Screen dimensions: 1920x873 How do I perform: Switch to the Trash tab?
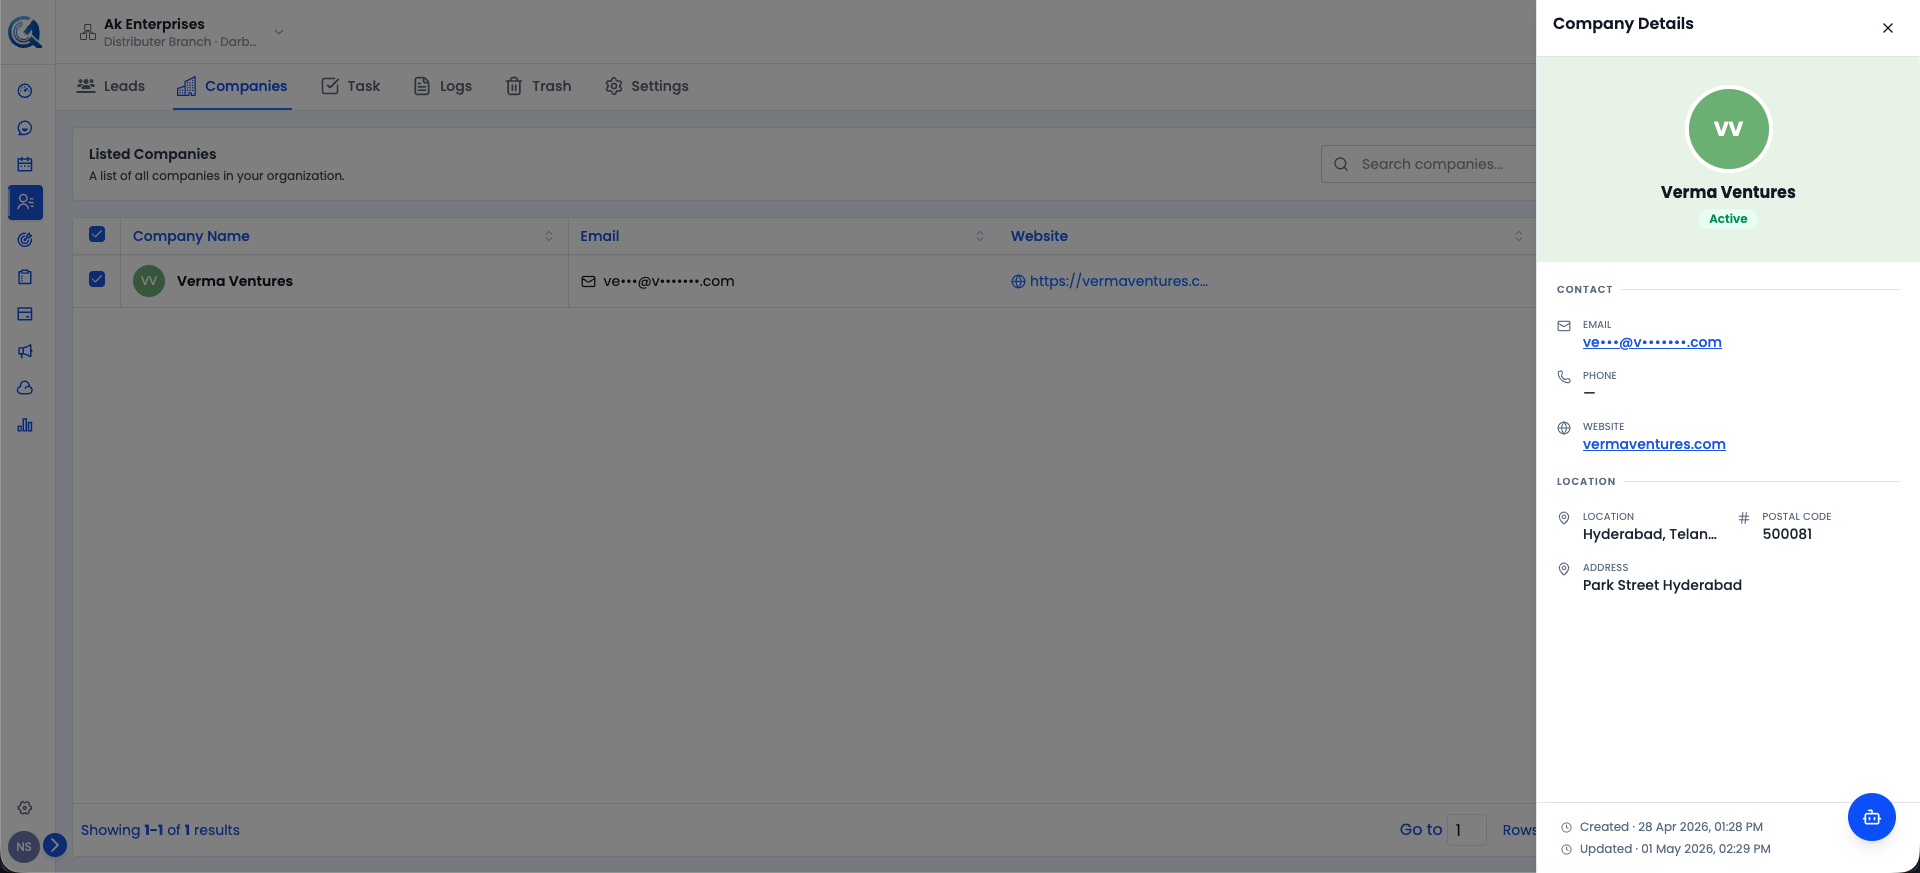(x=538, y=86)
